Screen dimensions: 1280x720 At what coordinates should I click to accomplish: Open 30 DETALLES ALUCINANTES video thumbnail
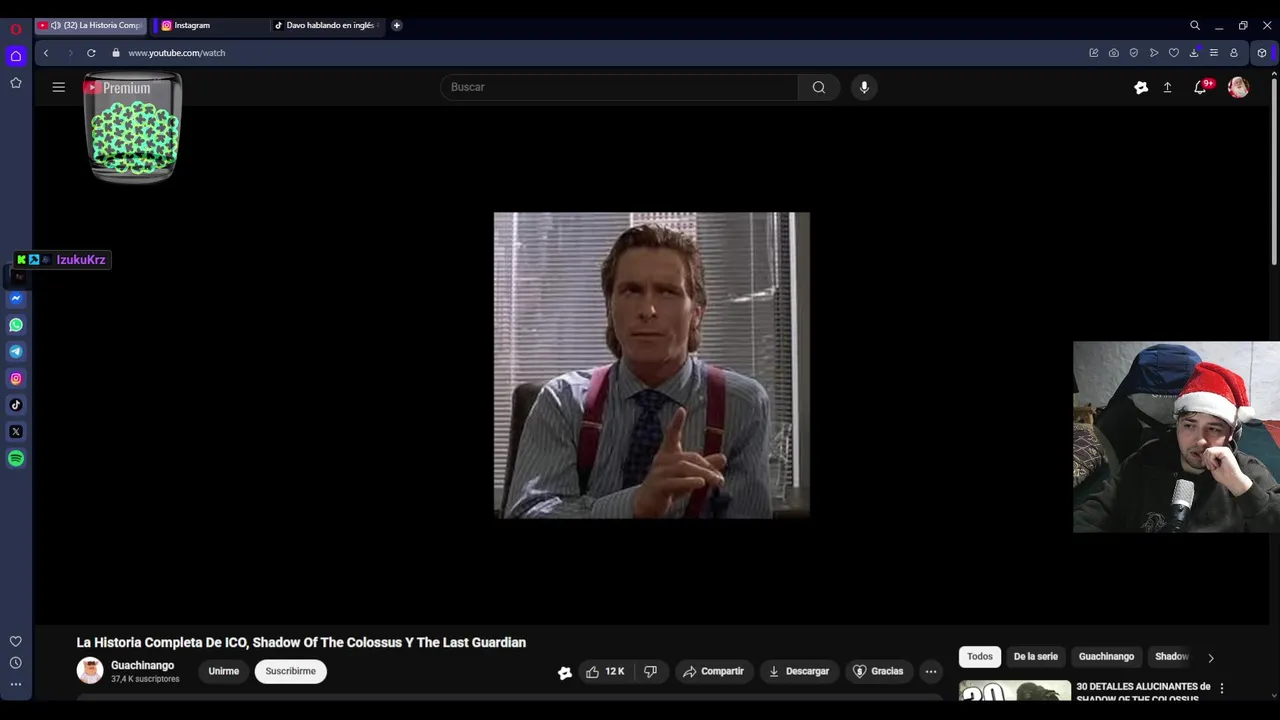[x=1015, y=691]
